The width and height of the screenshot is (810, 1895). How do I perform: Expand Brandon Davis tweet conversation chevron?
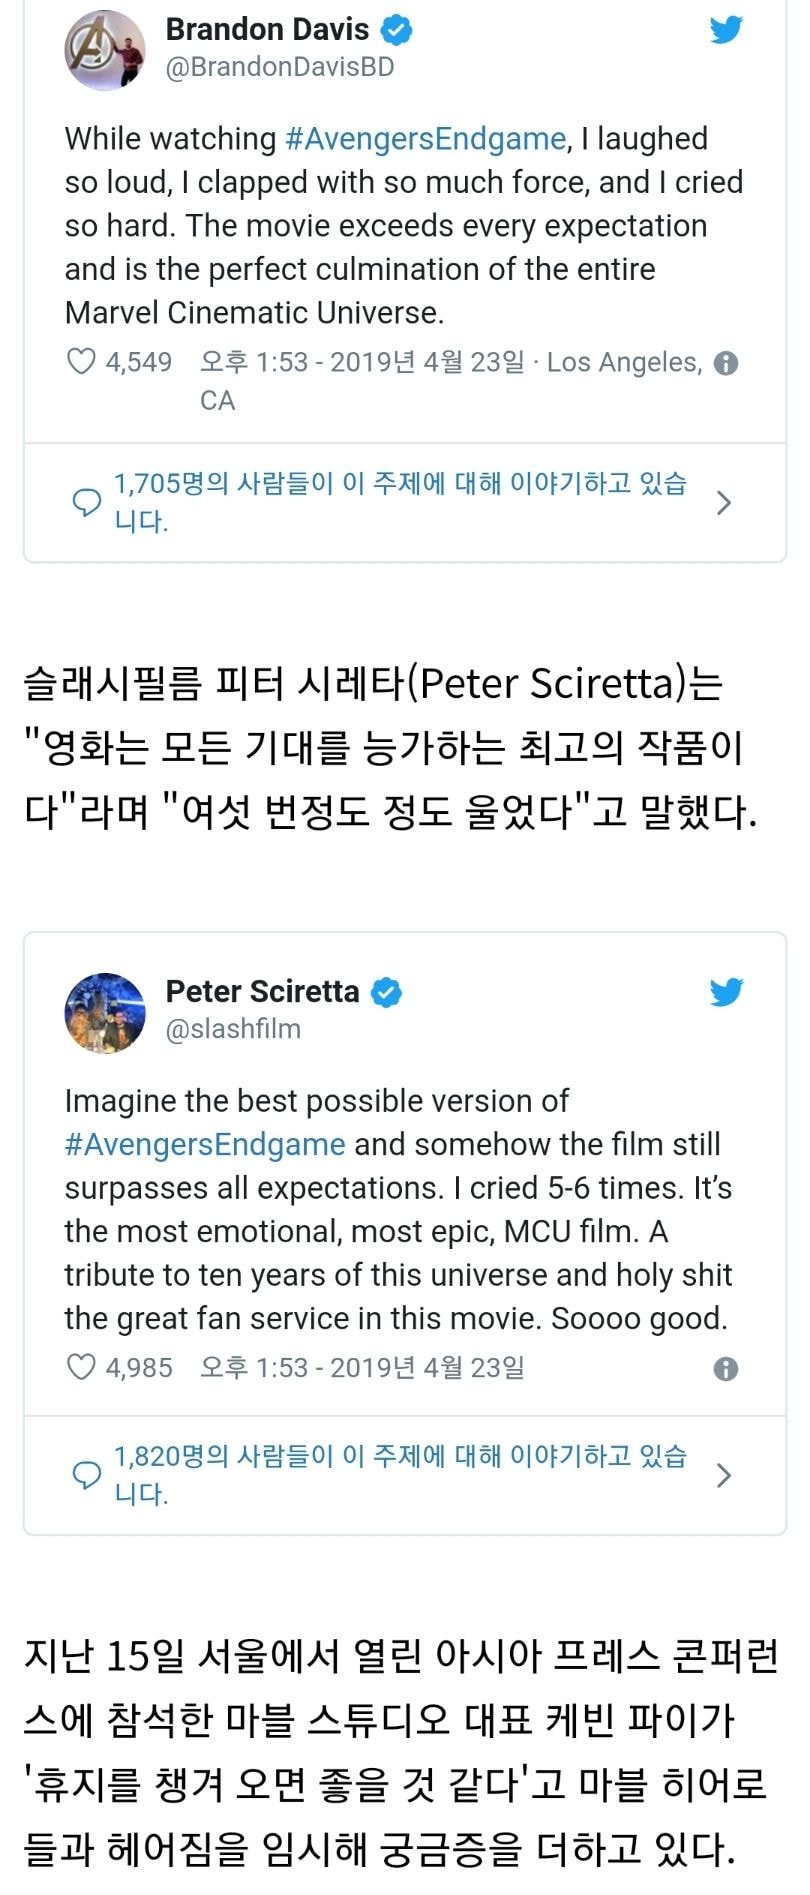click(725, 503)
